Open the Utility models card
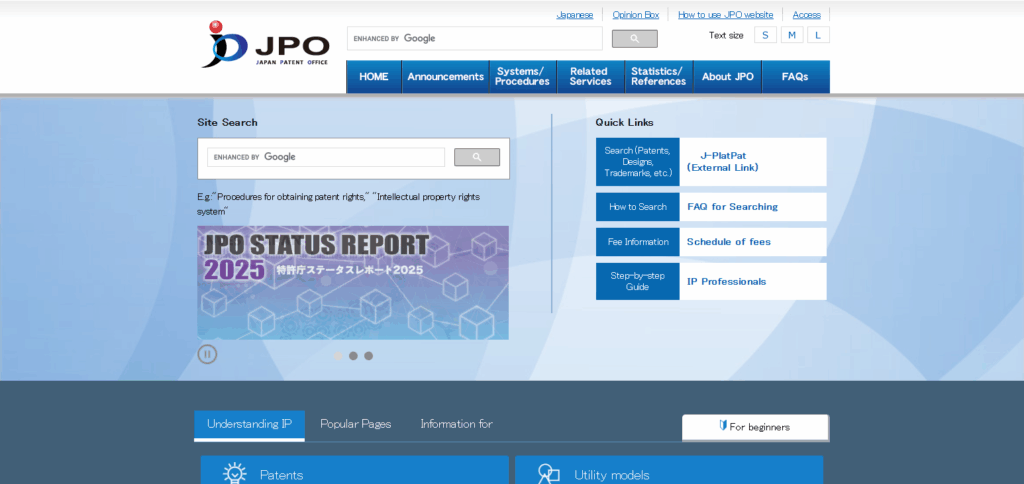 click(x=669, y=470)
